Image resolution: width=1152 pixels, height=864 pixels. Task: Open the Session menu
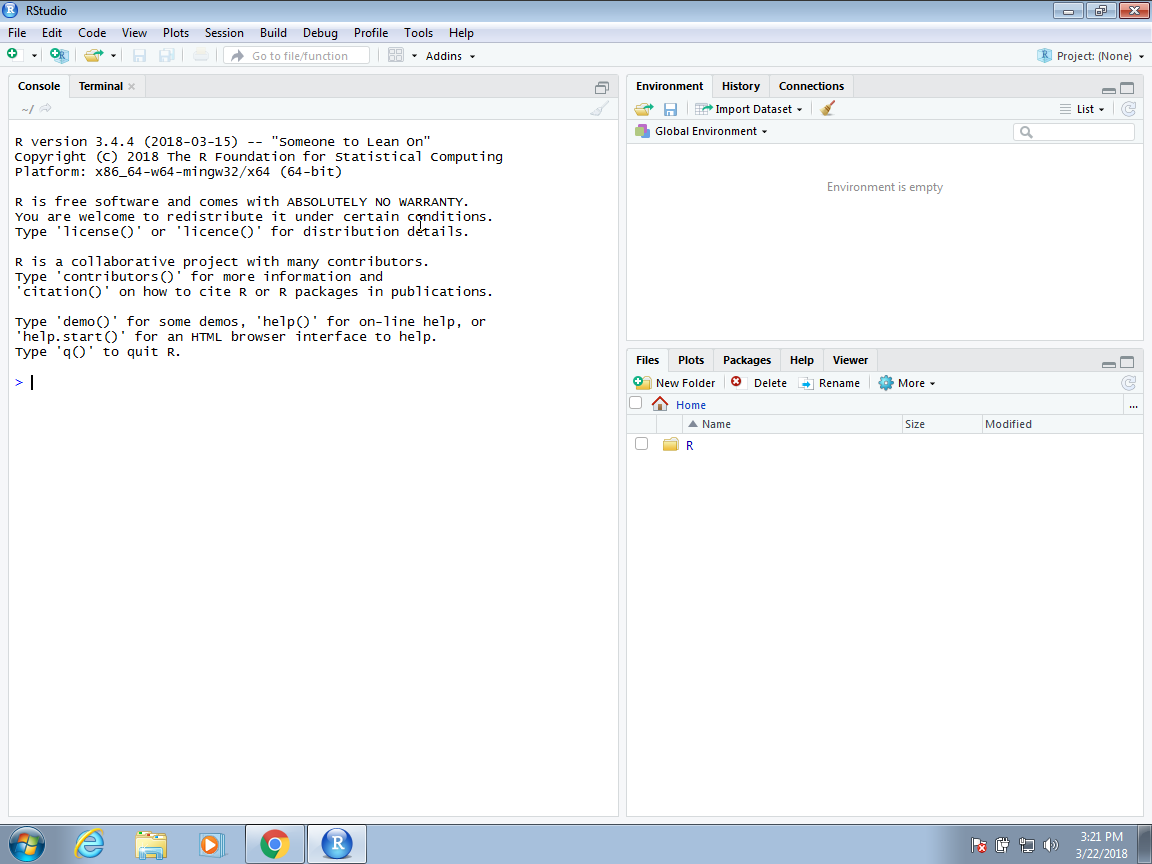coord(224,33)
